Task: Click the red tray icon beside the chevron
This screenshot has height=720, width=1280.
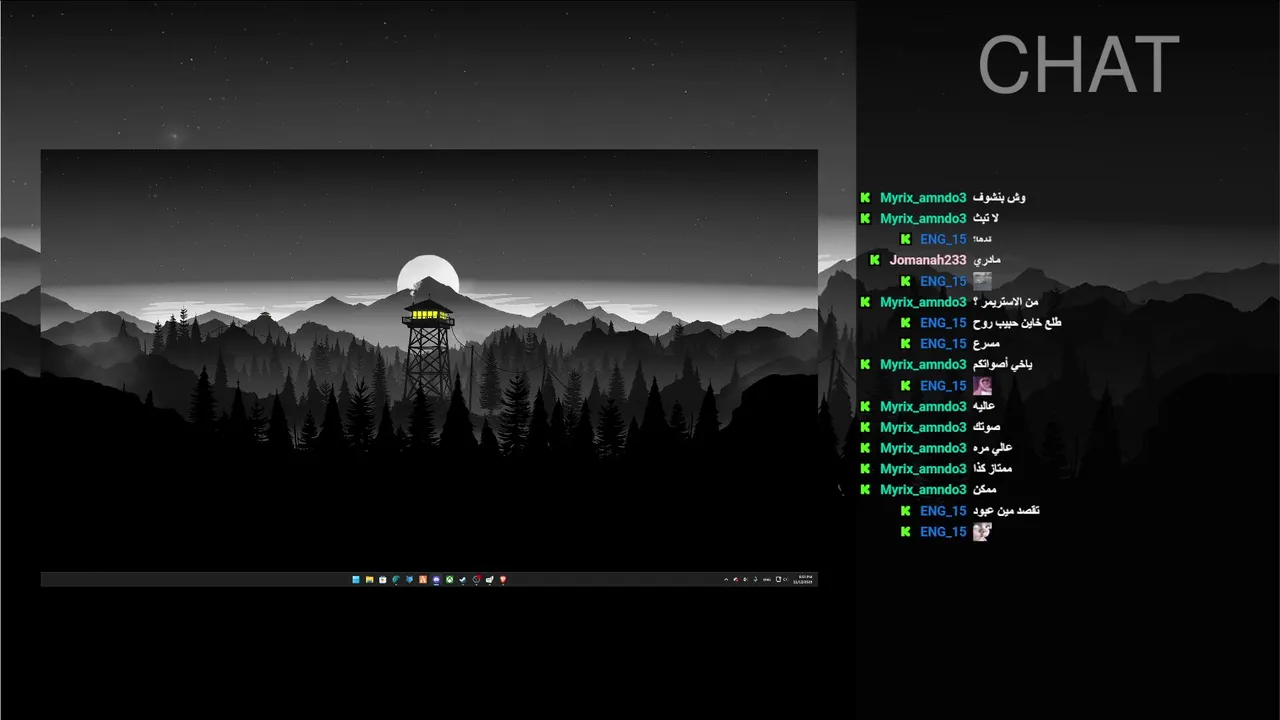Action: (737, 579)
